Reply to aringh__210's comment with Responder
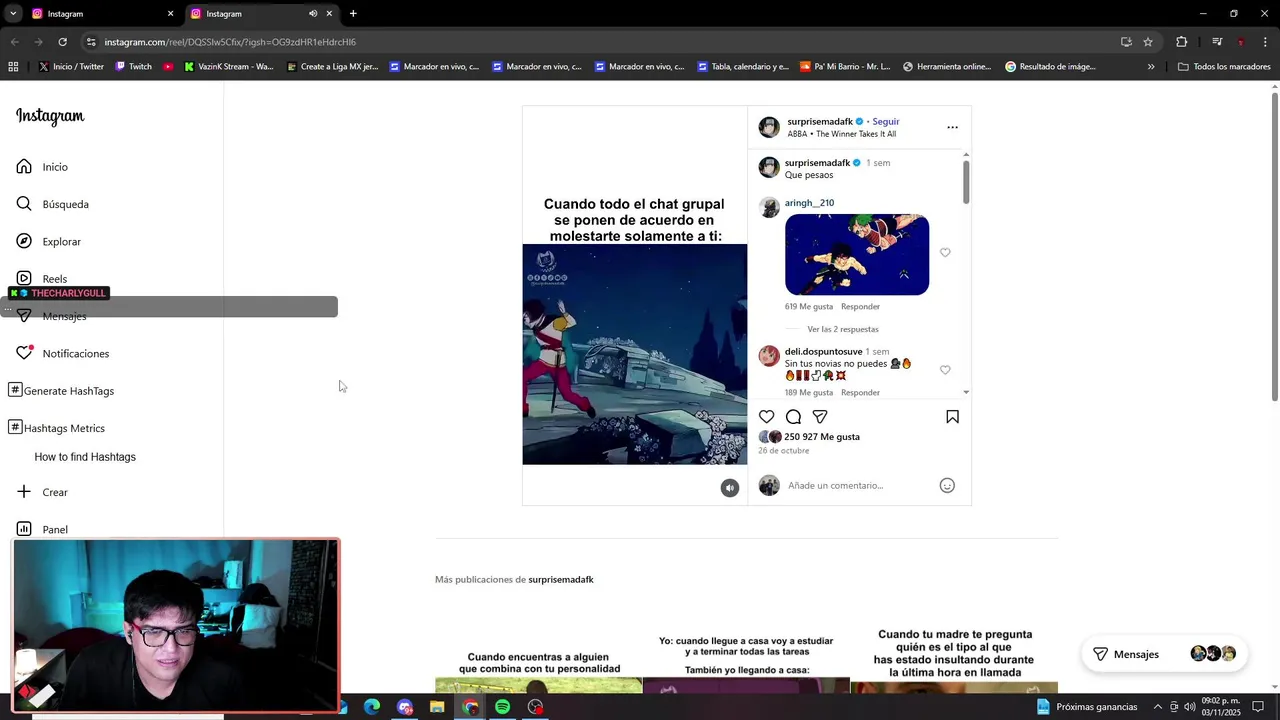The width and height of the screenshot is (1280, 720). tap(860, 307)
